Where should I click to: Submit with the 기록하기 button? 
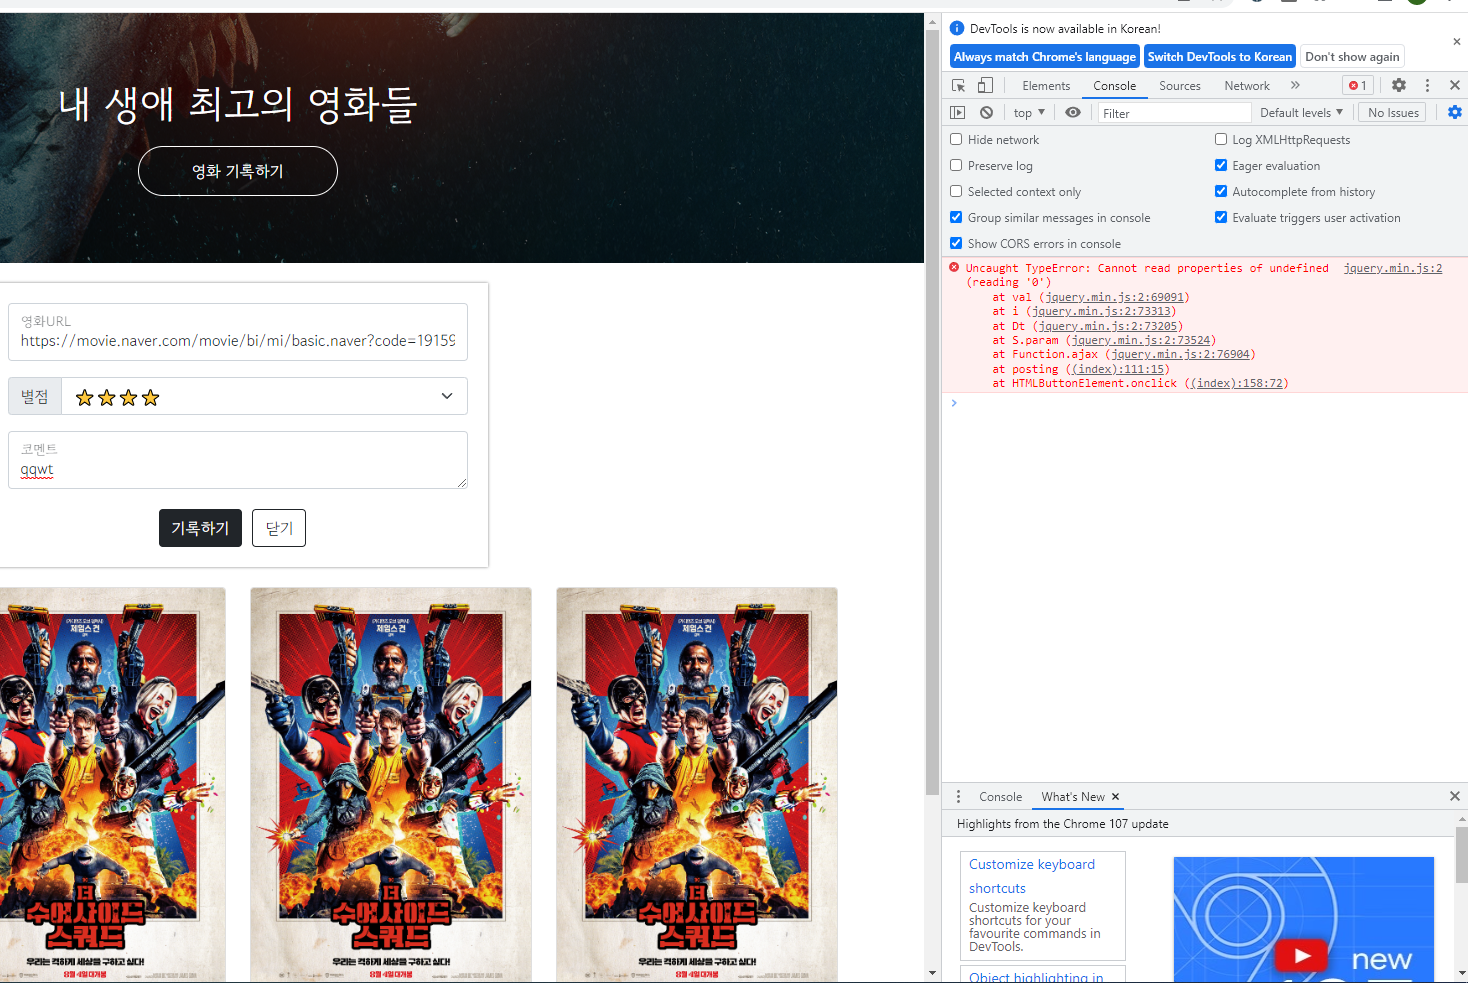tap(200, 528)
